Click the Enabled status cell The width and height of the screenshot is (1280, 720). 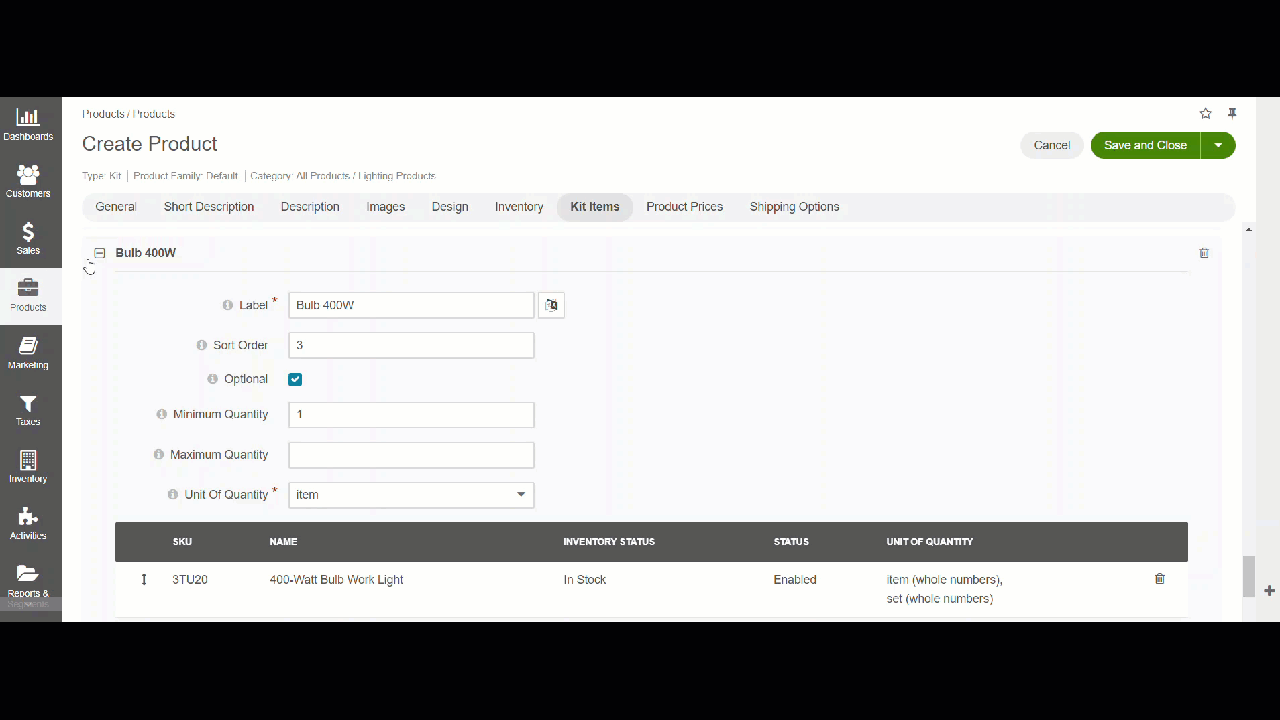[795, 580]
